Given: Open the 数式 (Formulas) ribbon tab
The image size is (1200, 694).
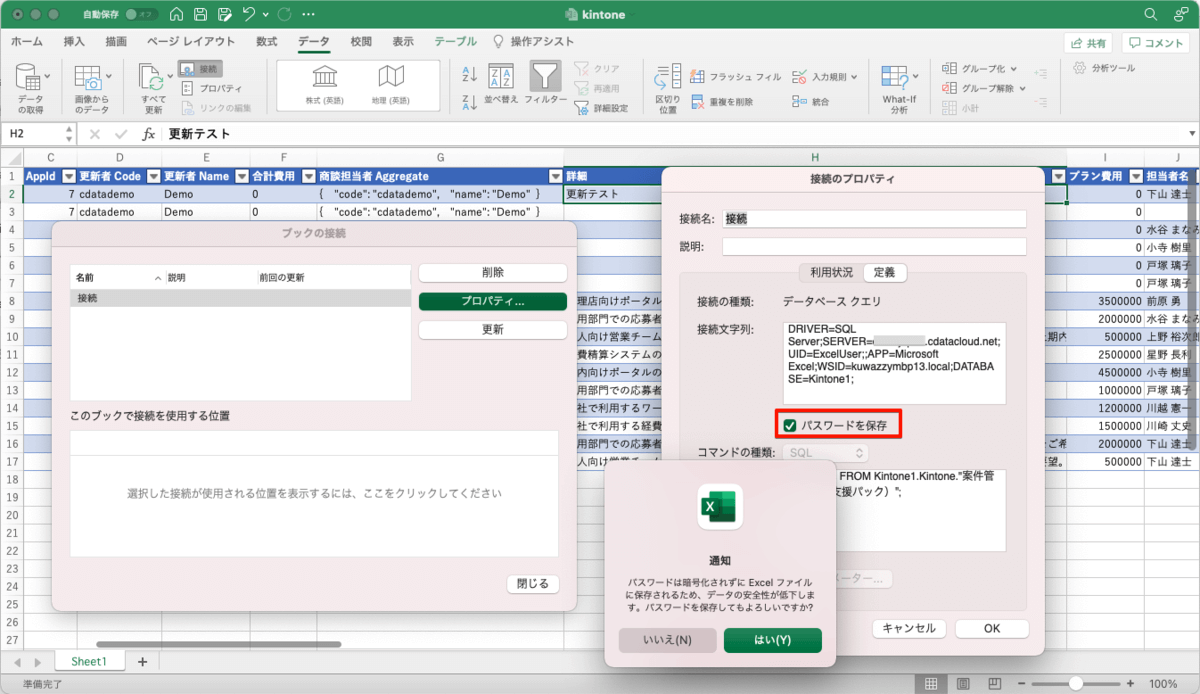Looking at the screenshot, I should click(266, 42).
